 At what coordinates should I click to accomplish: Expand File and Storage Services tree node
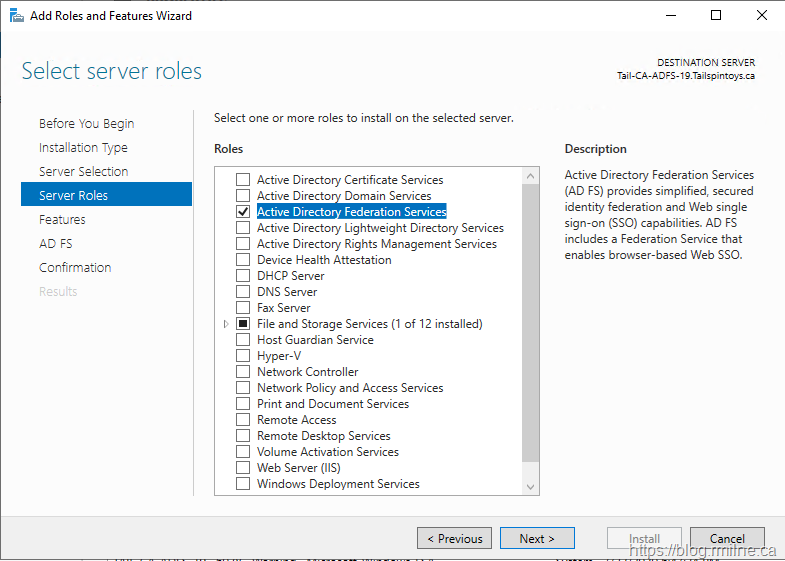pos(226,324)
